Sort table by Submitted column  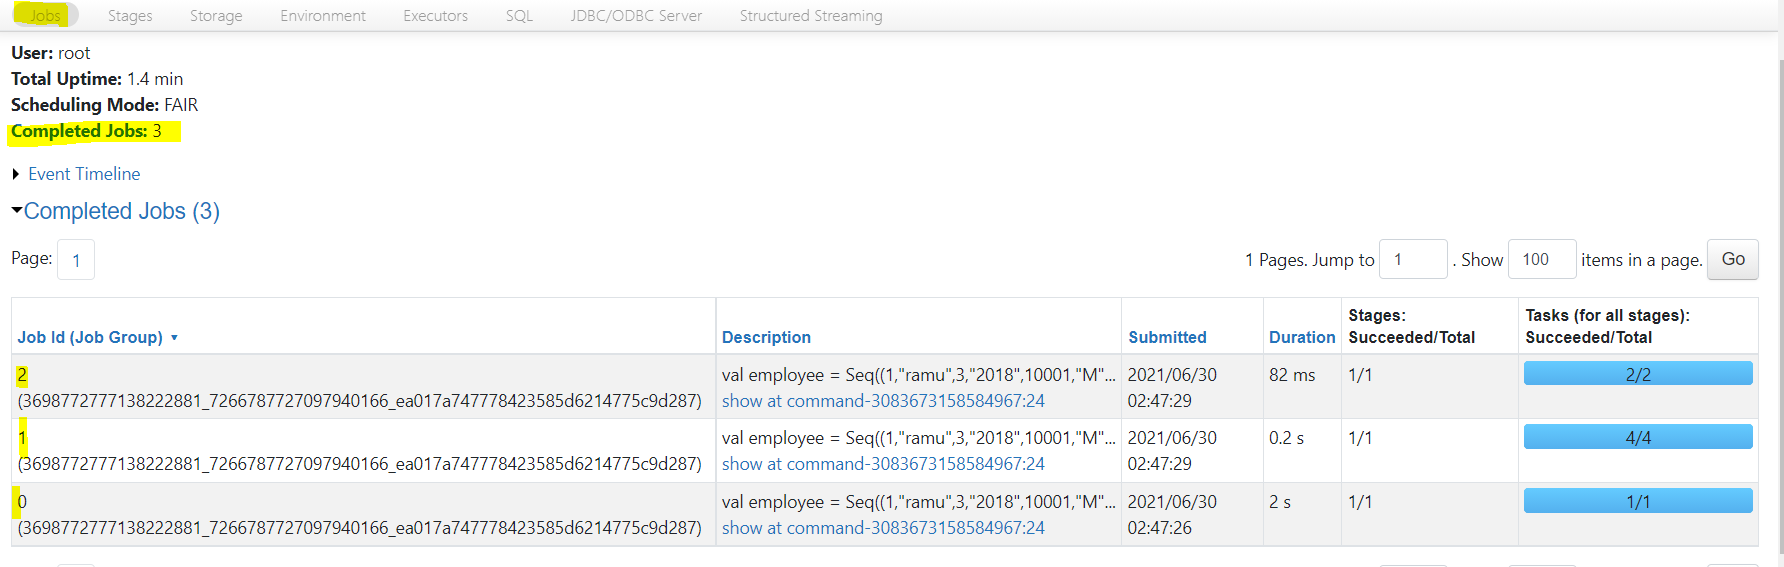tap(1167, 338)
